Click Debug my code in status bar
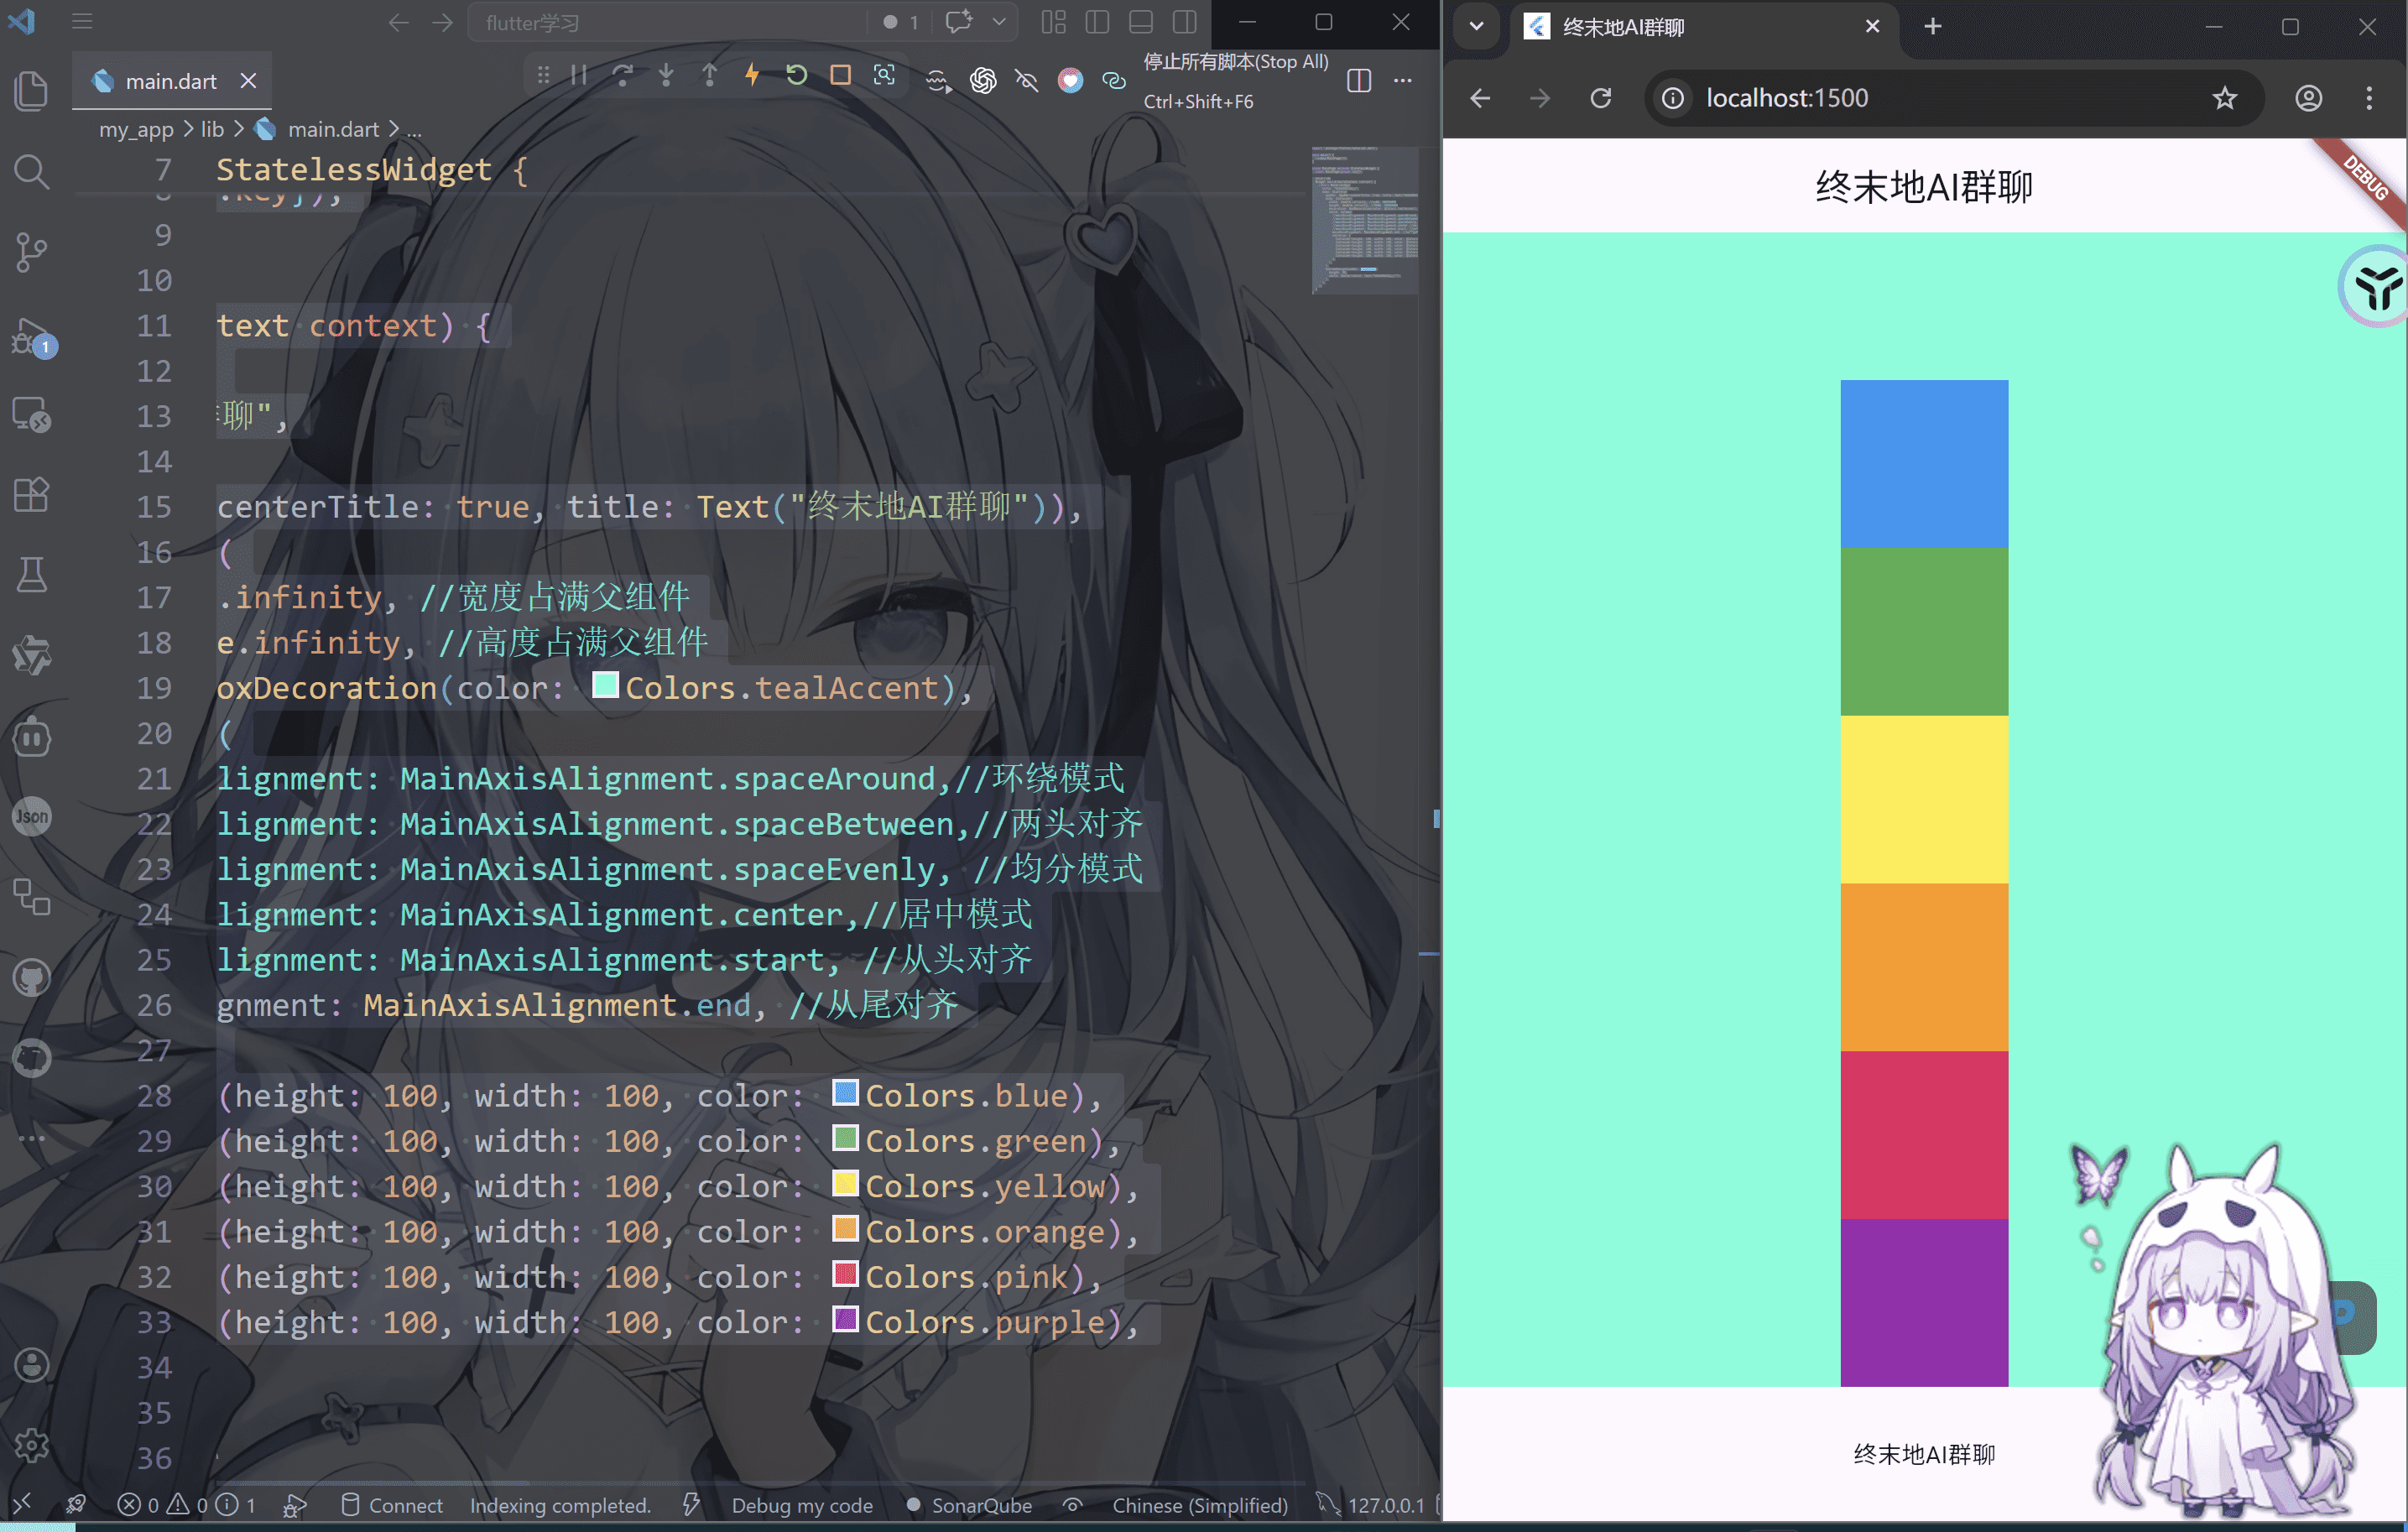 click(802, 1505)
